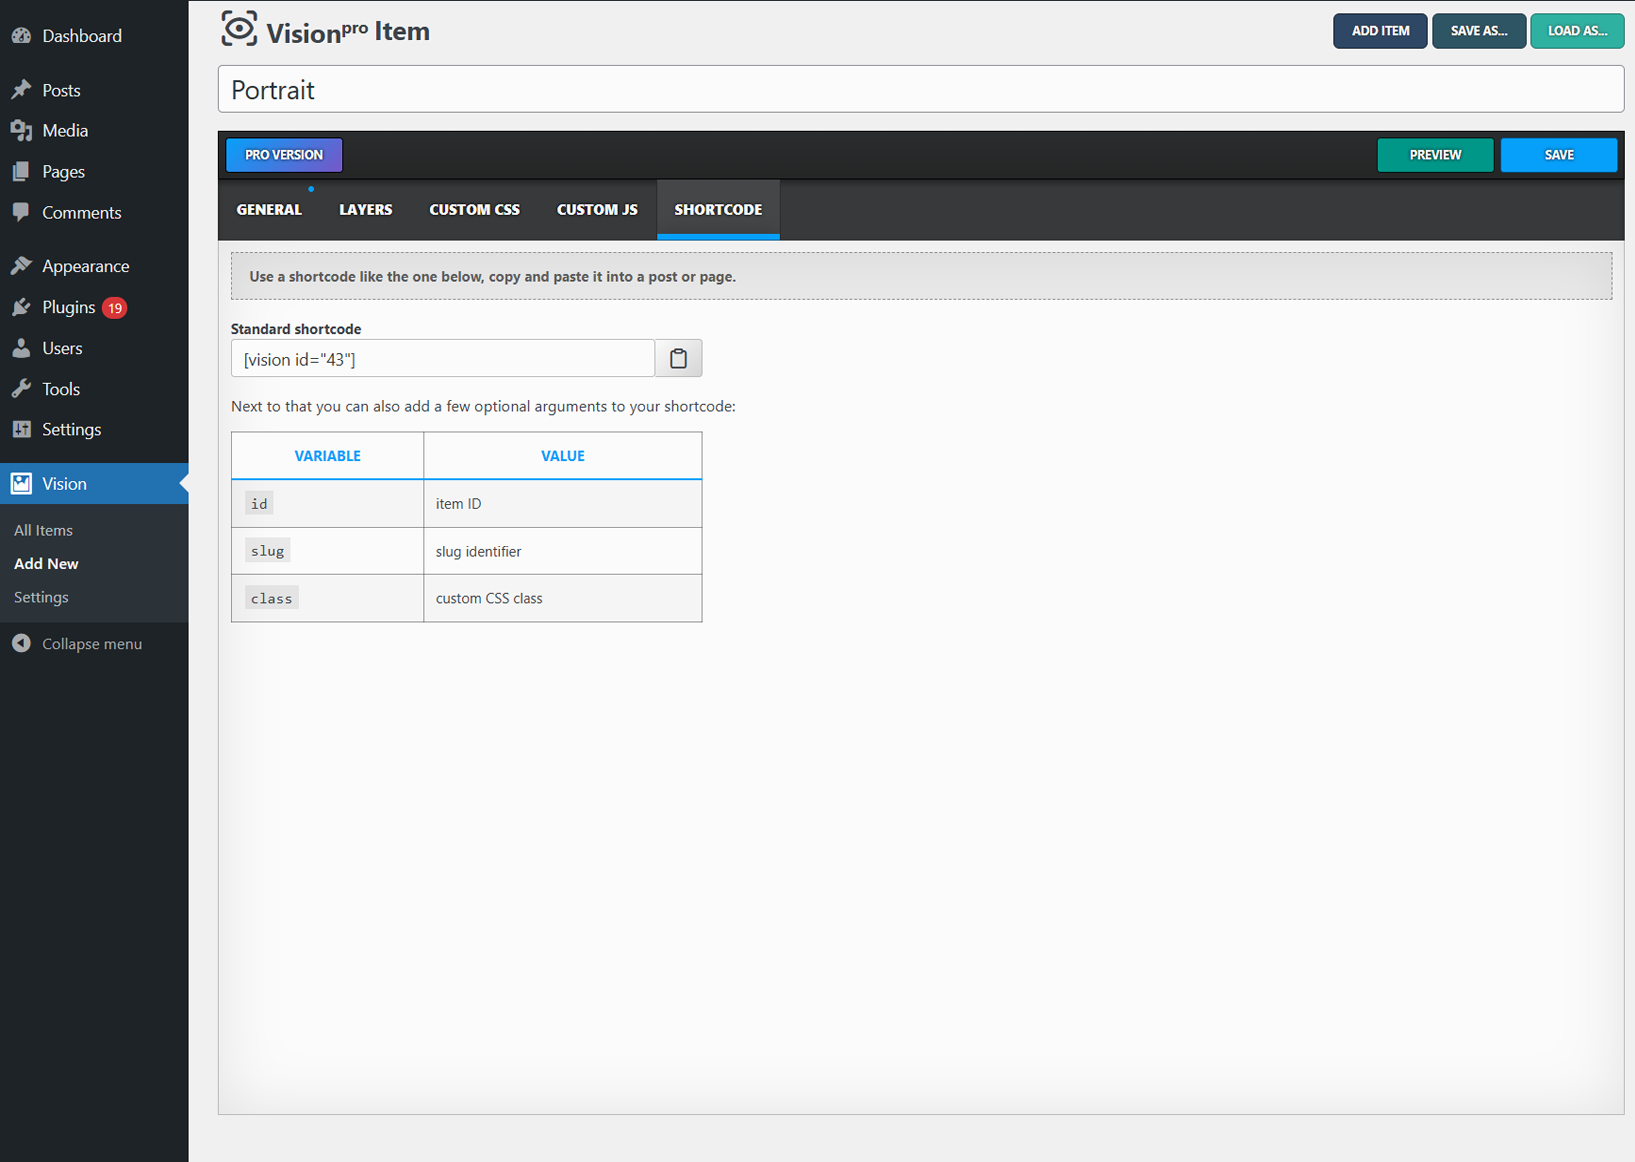Click the Plugins plug icon
This screenshot has height=1162, width=1635.
[x=21, y=307]
